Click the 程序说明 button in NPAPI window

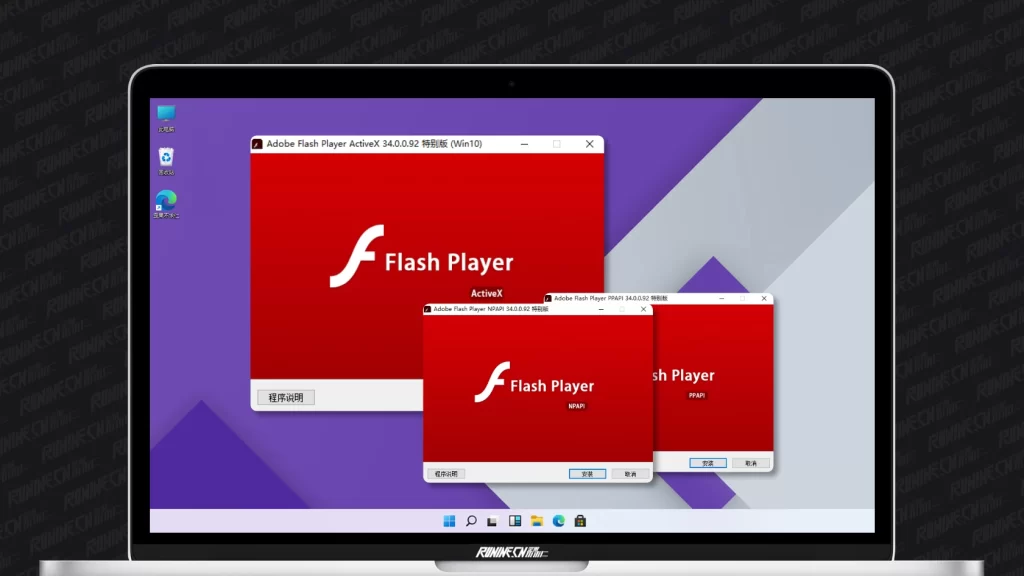(x=446, y=474)
